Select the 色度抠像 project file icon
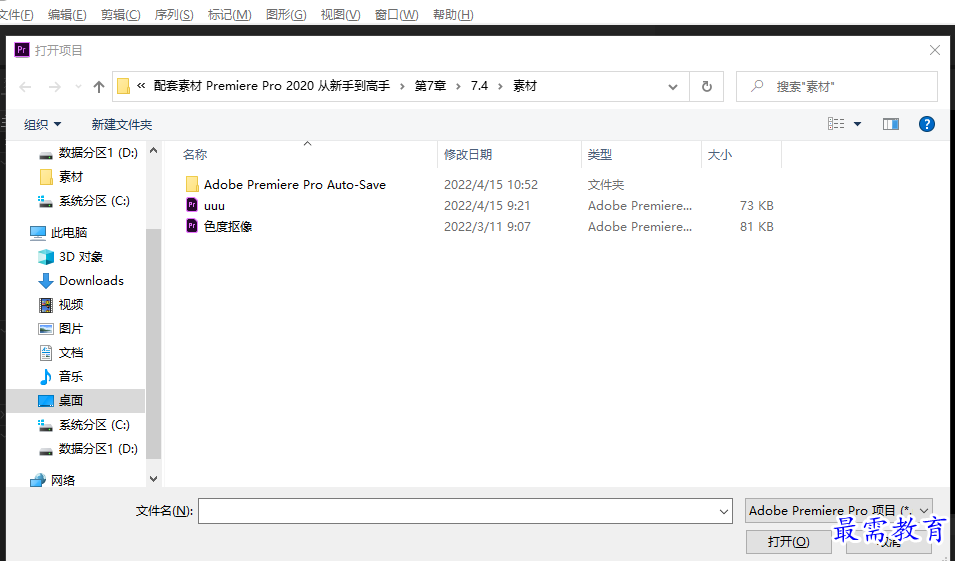The image size is (955, 561). pos(192,226)
